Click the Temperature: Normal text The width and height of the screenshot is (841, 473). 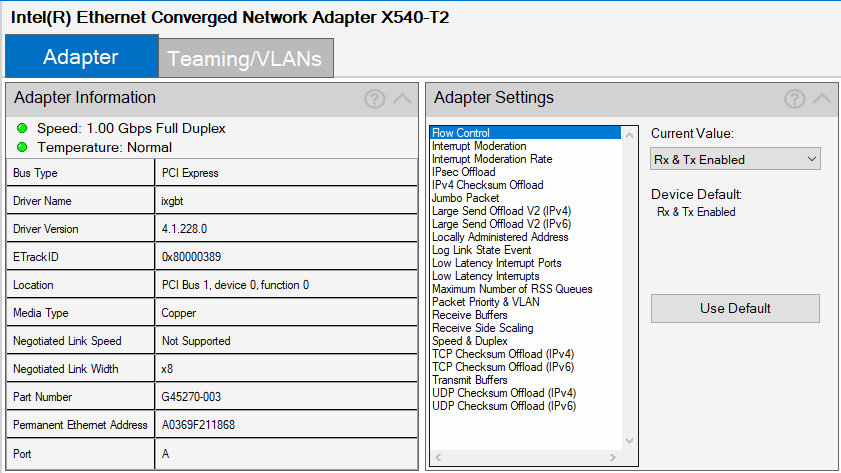105,147
